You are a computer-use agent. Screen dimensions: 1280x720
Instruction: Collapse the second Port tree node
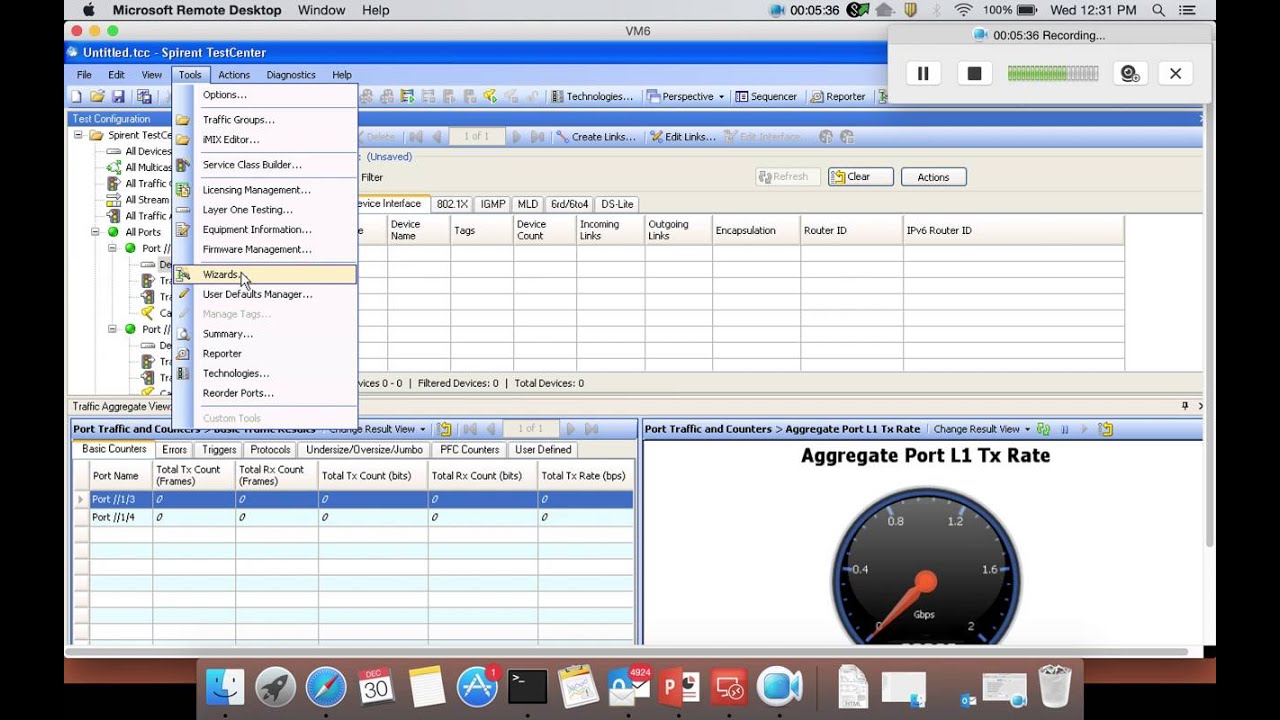pos(112,329)
